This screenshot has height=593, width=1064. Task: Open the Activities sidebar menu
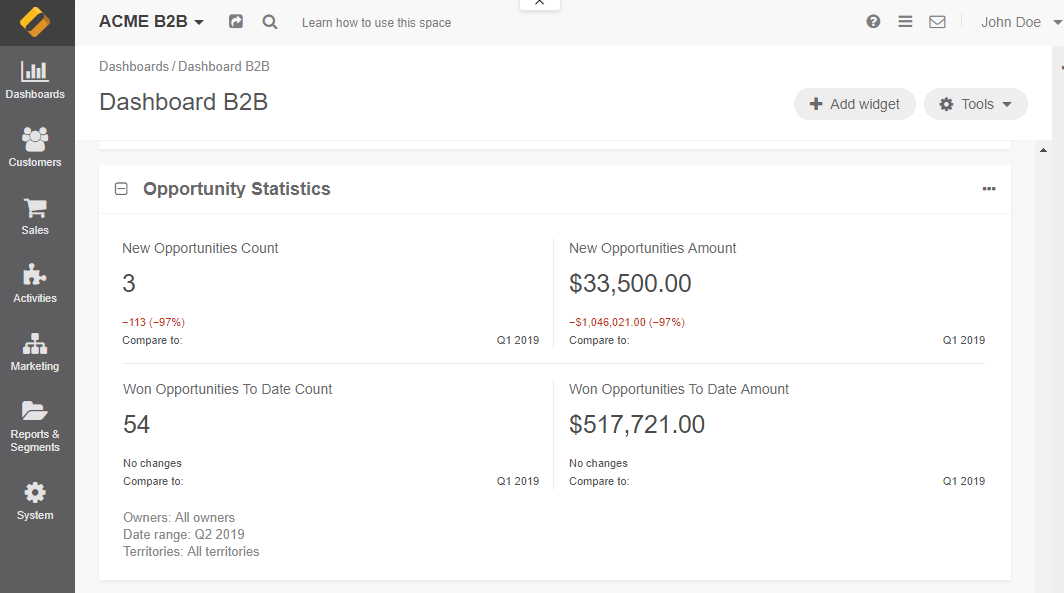pos(35,284)
